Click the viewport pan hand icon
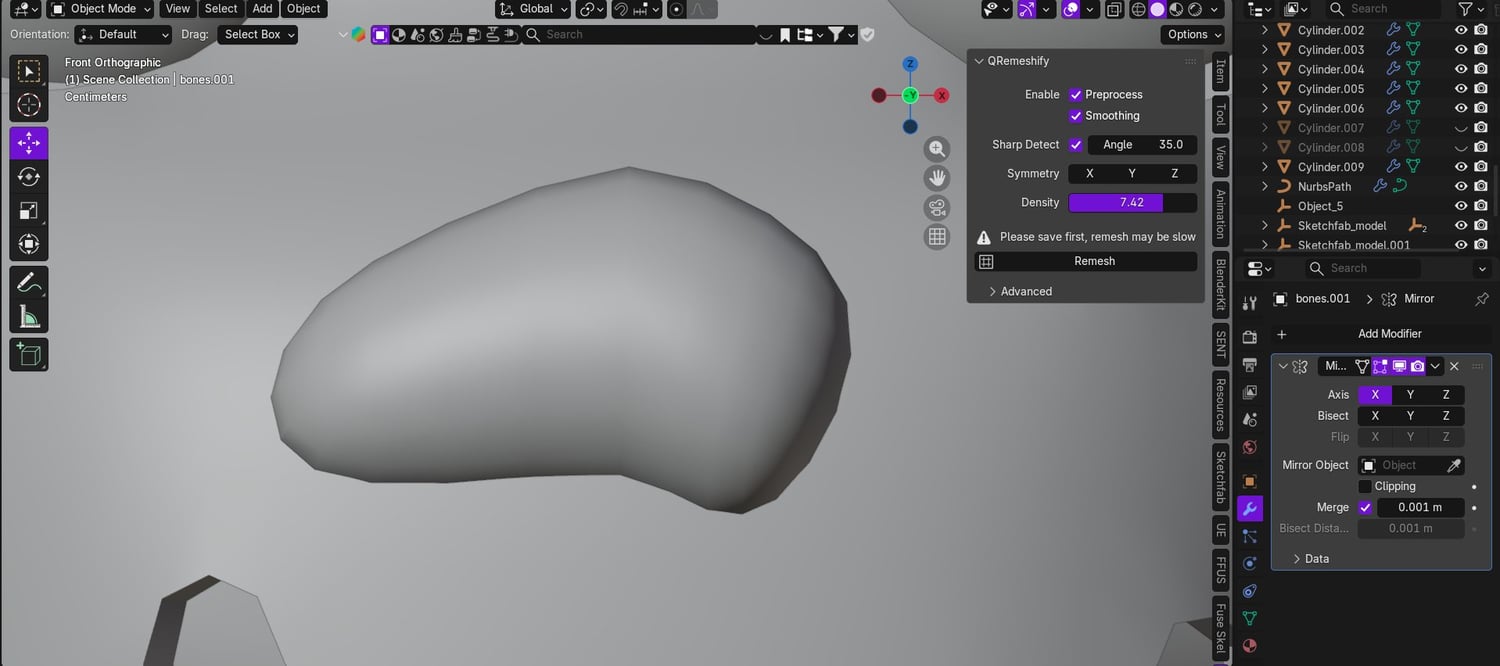1500x666 pixels. pyautogui.click(x=937, y=178)
